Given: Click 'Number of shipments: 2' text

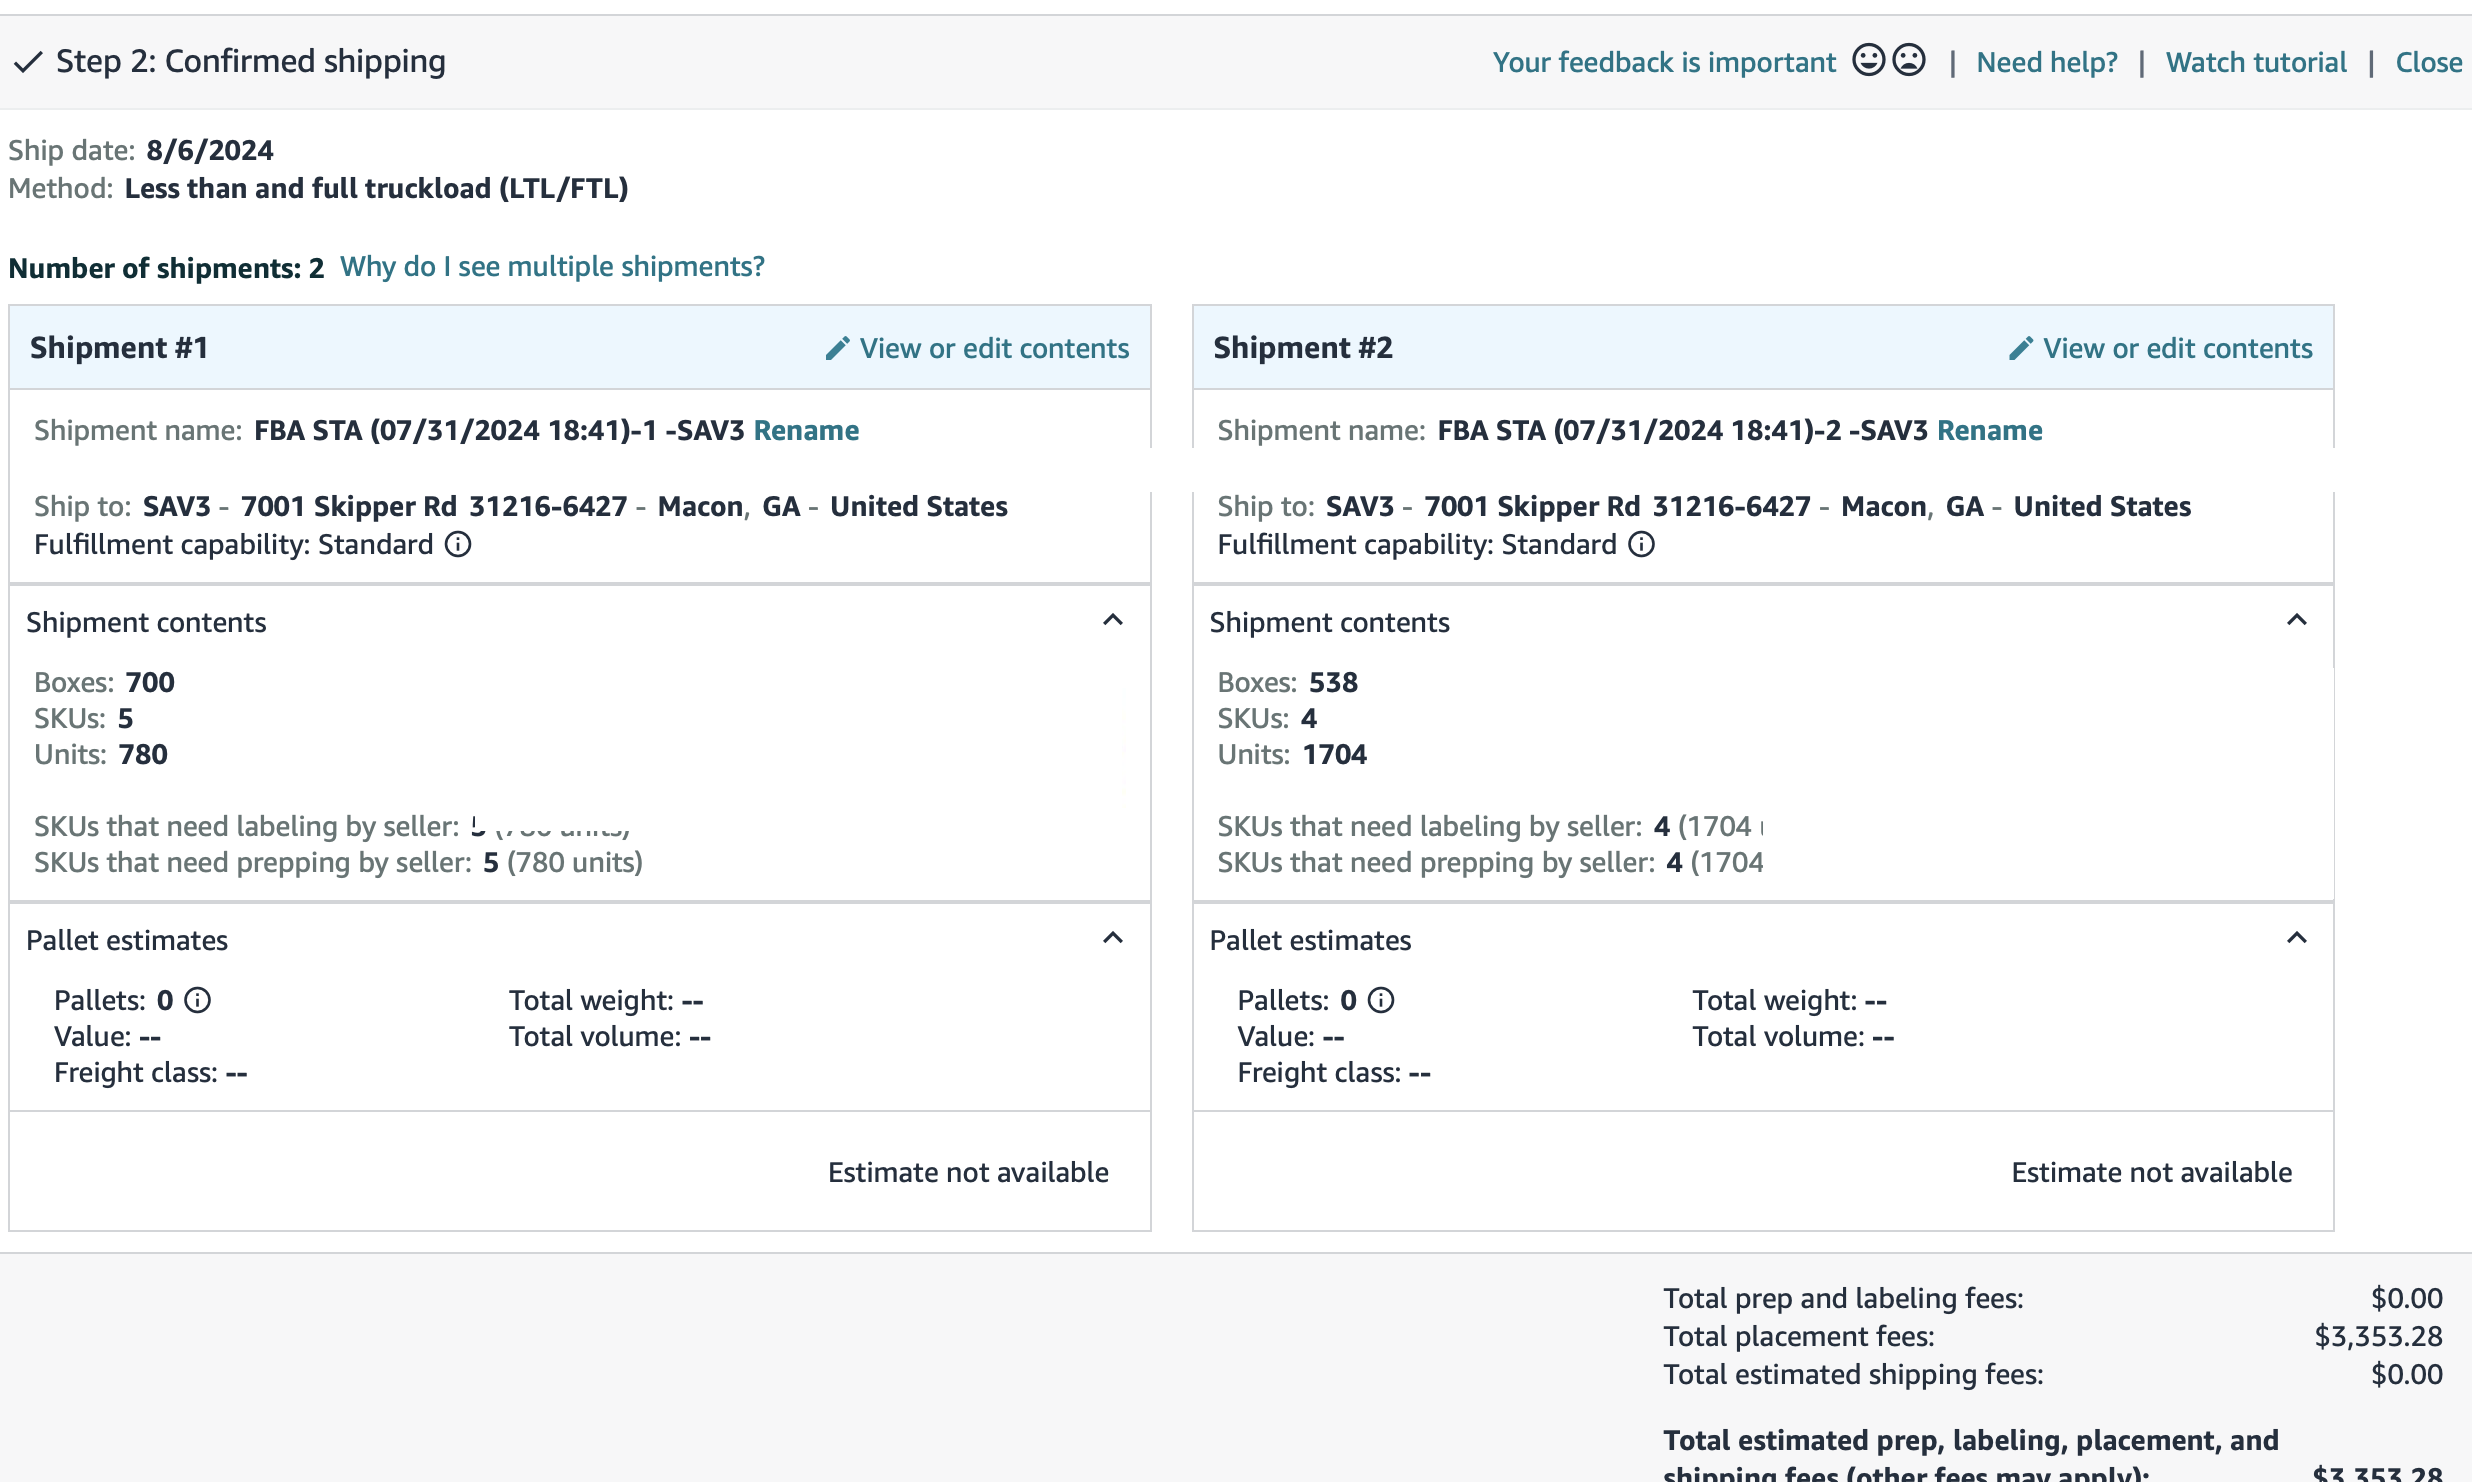Looking at the screenshot, I should (x=166, y=268).
